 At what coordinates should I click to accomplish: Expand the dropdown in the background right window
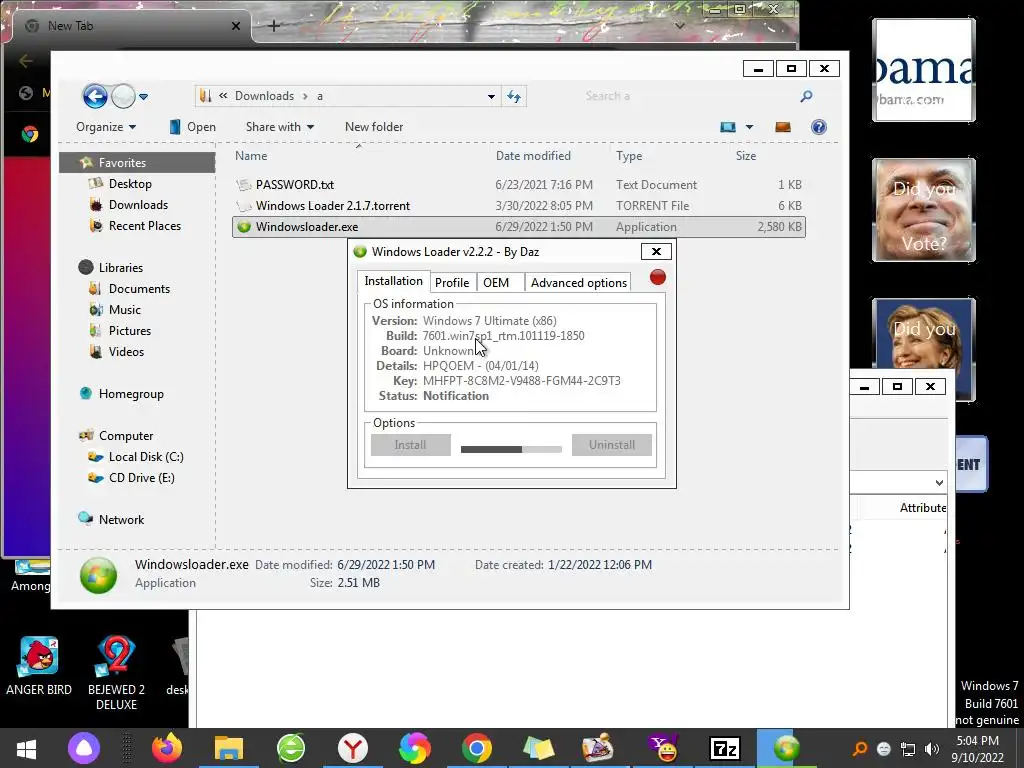[939, 483]
